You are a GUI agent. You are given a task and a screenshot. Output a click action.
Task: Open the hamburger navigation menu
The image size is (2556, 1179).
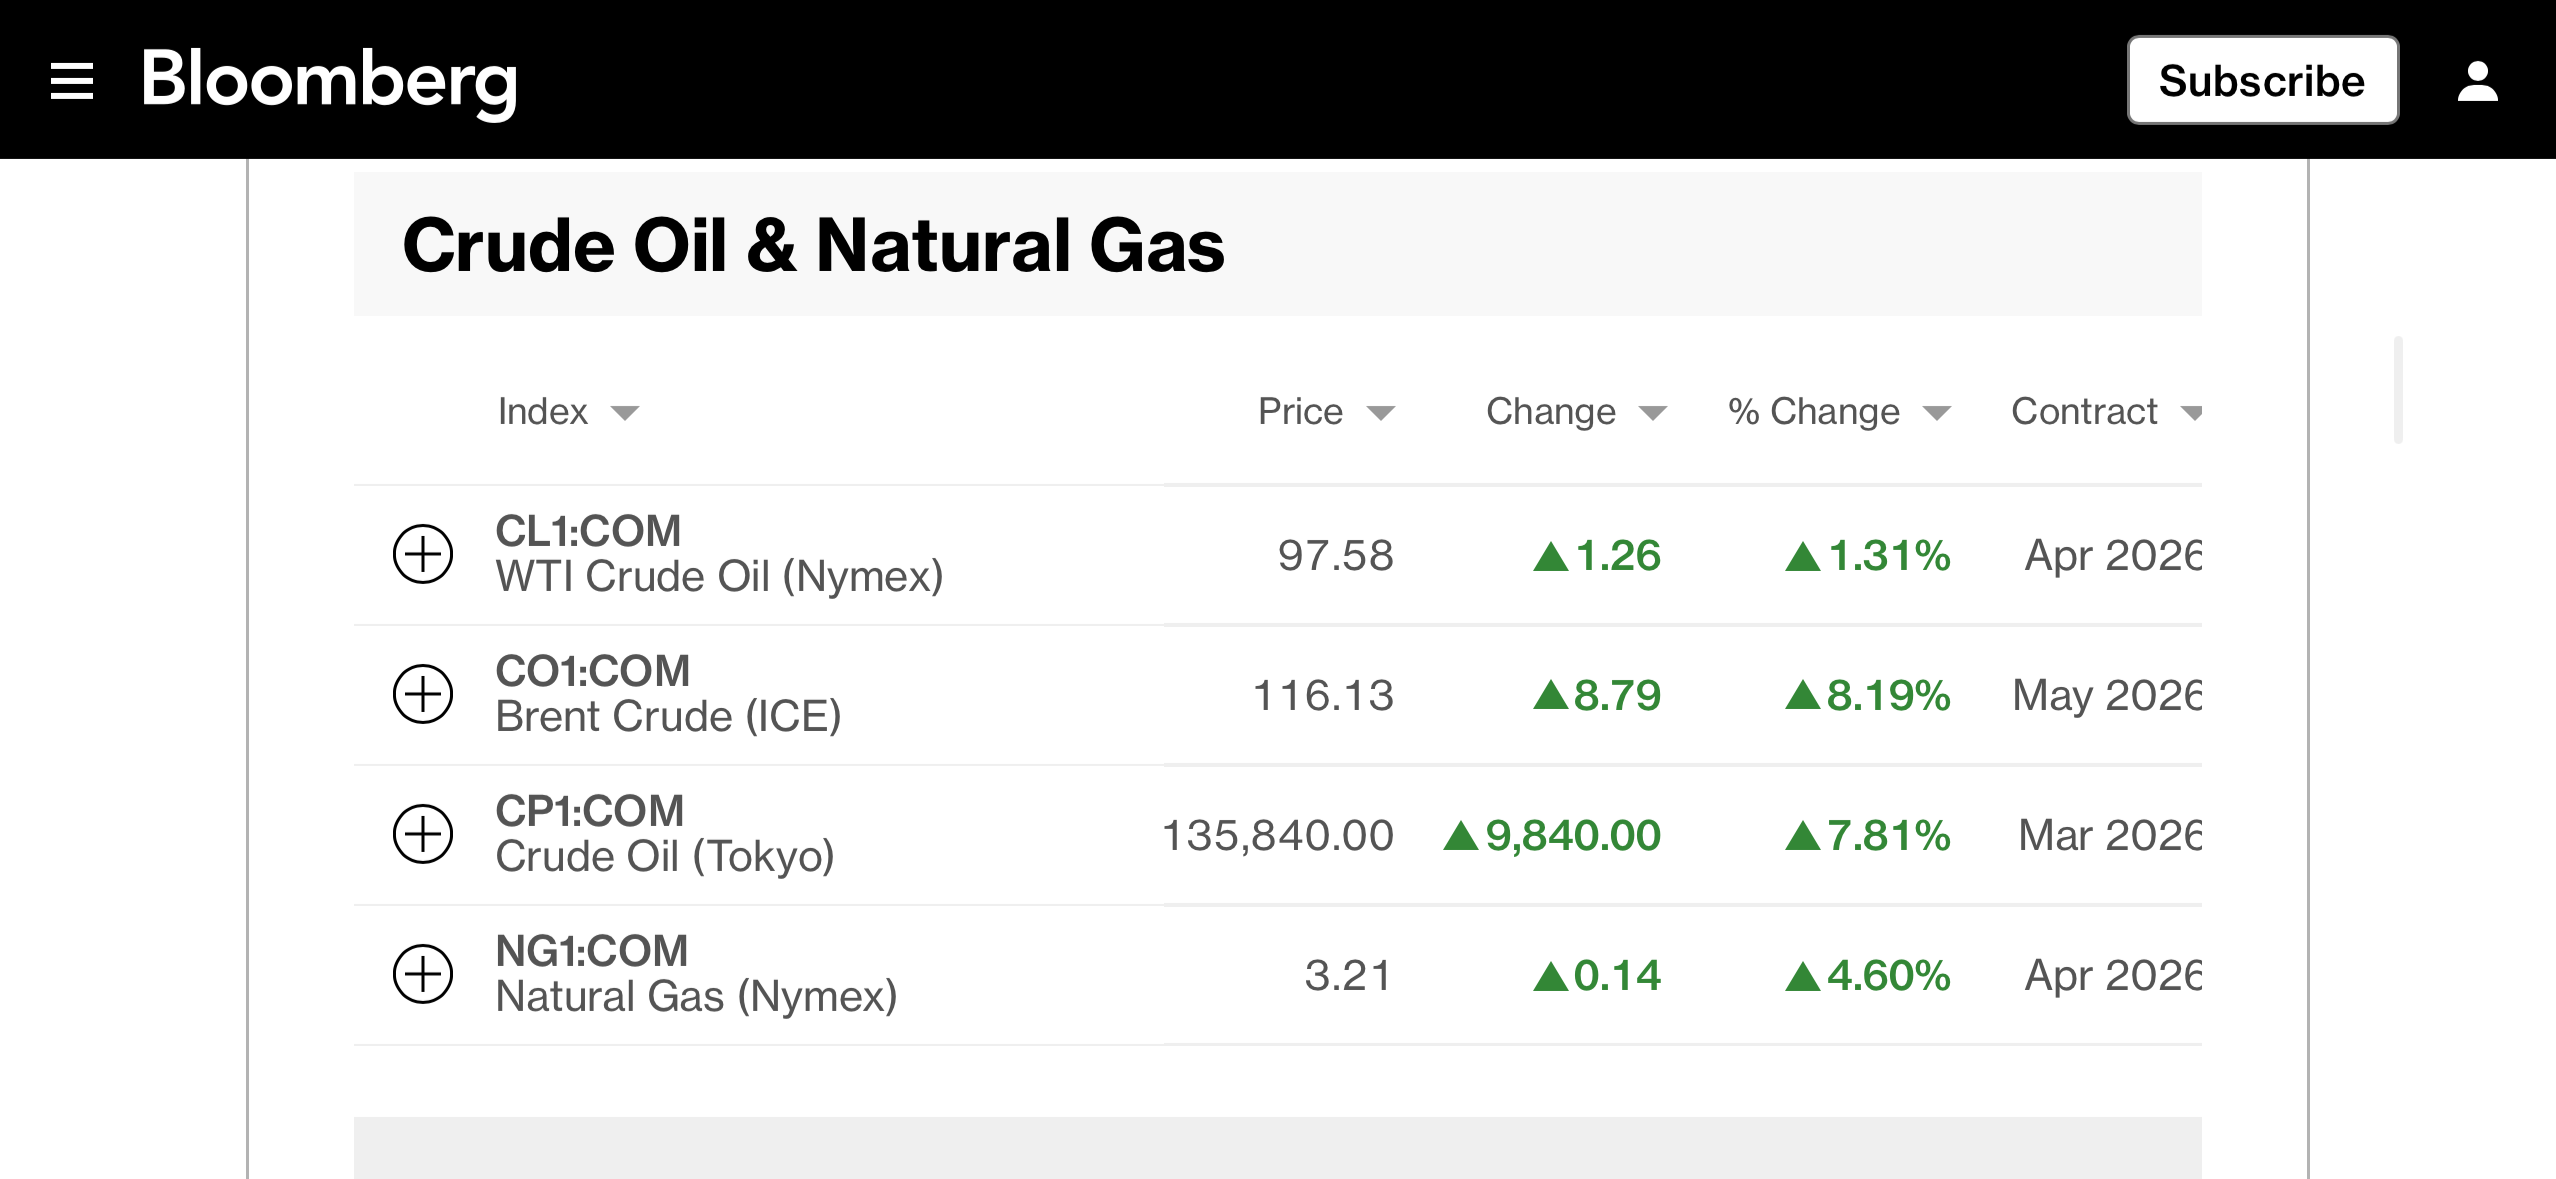[72, 81]
